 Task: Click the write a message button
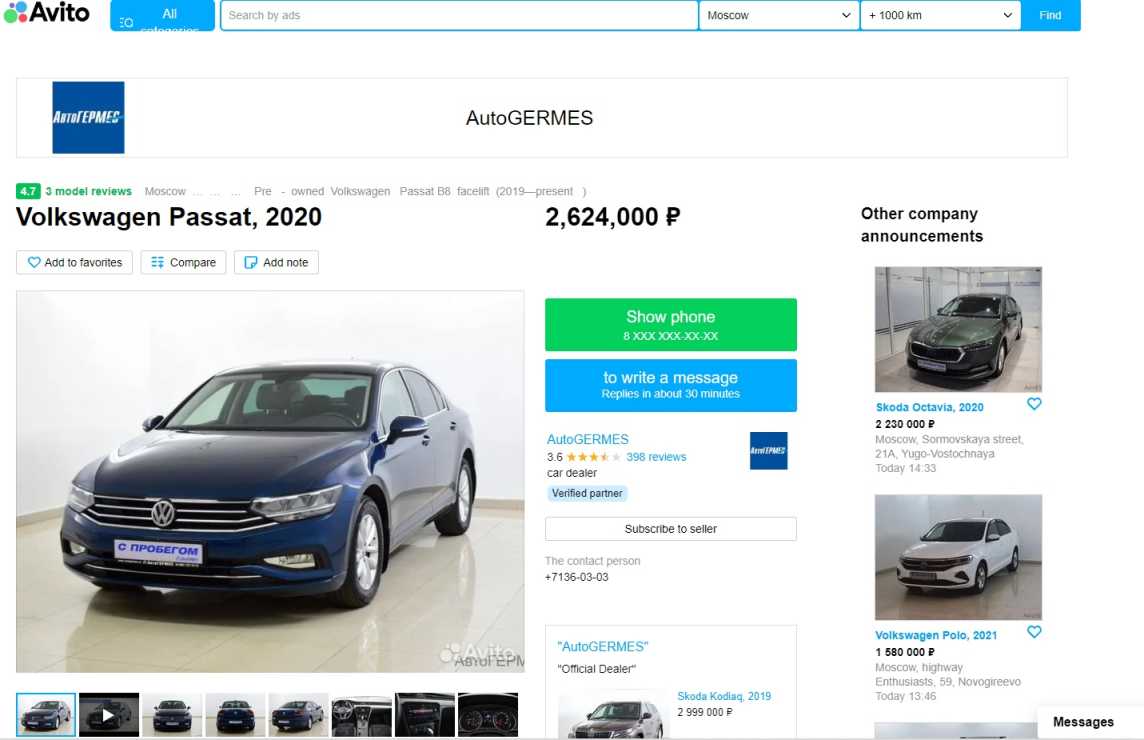pyautogui.click(x=670, y=385)
